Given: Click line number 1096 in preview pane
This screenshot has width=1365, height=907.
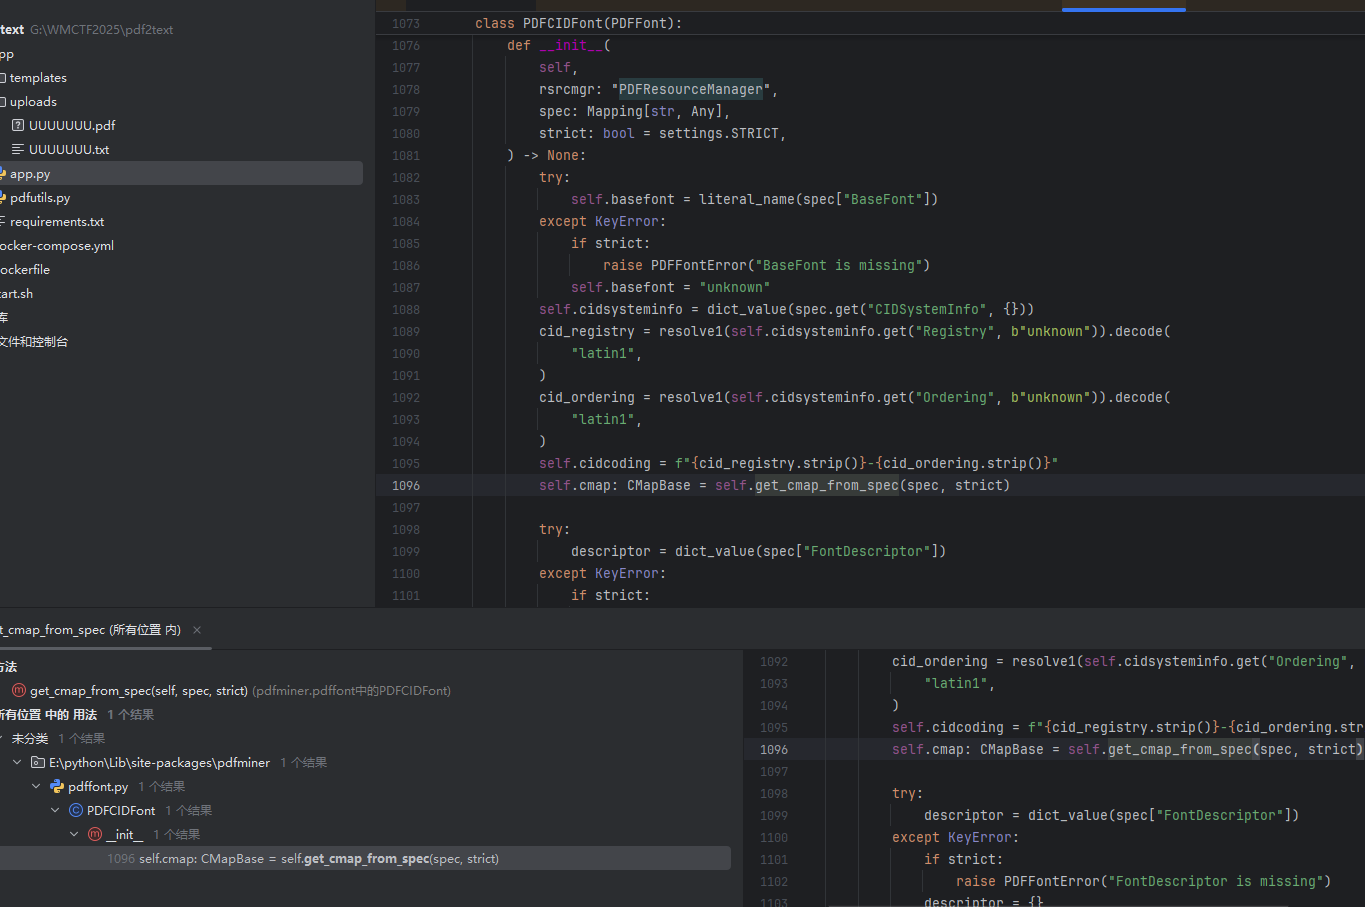Looking at the screenshot, I should 774,749.
